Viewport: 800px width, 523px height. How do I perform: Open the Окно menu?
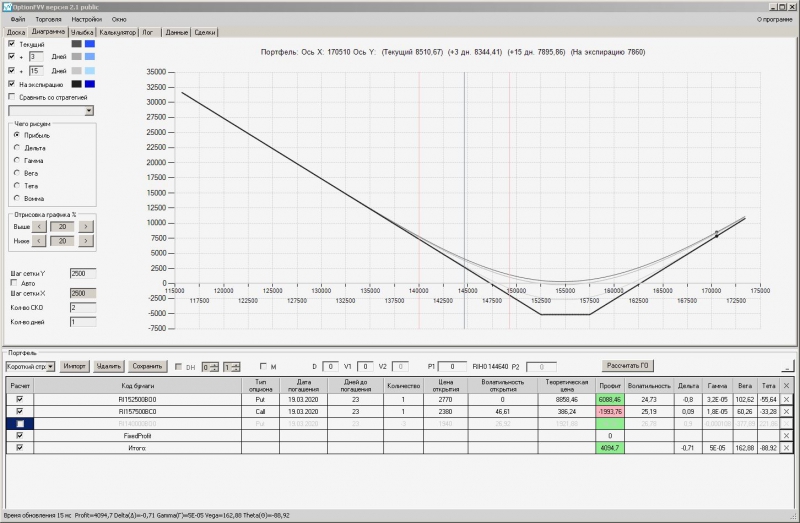click(x=119, y=19)
